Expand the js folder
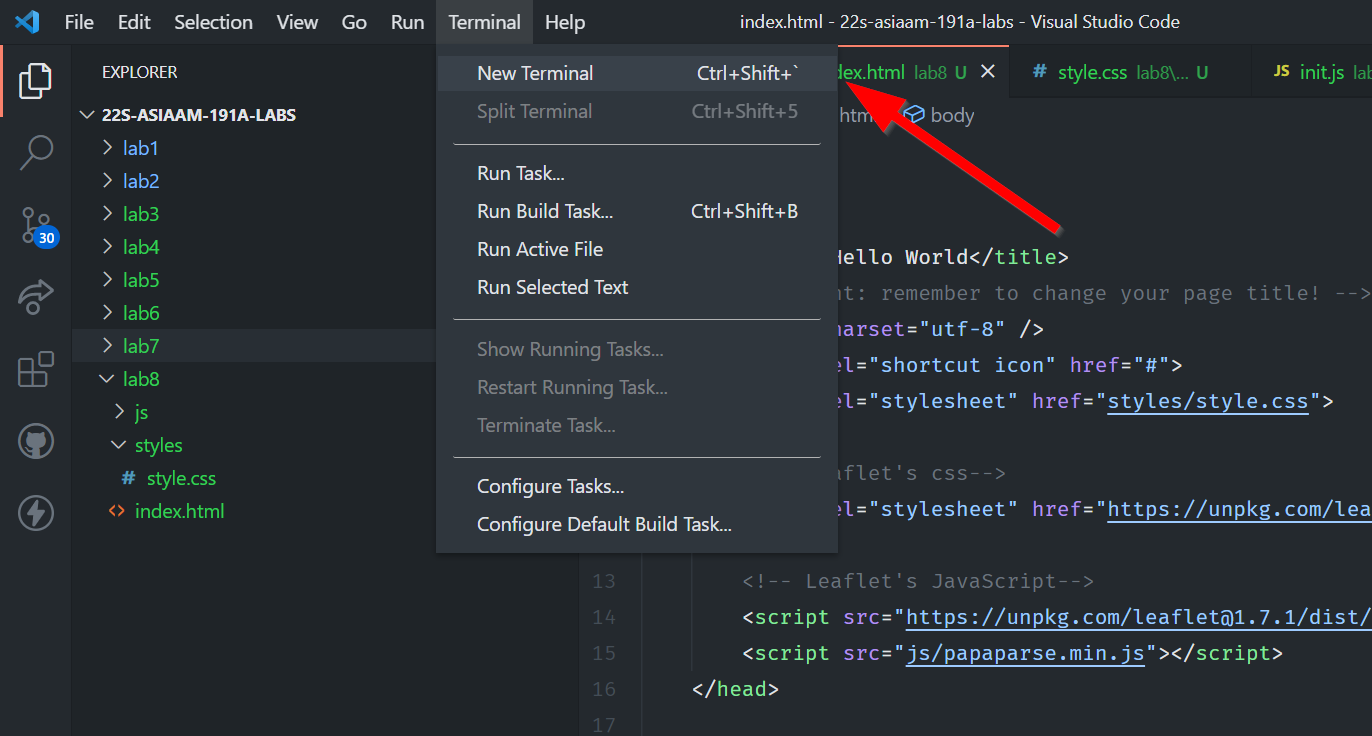This screenshot has height=736, width=1372. 141,412
